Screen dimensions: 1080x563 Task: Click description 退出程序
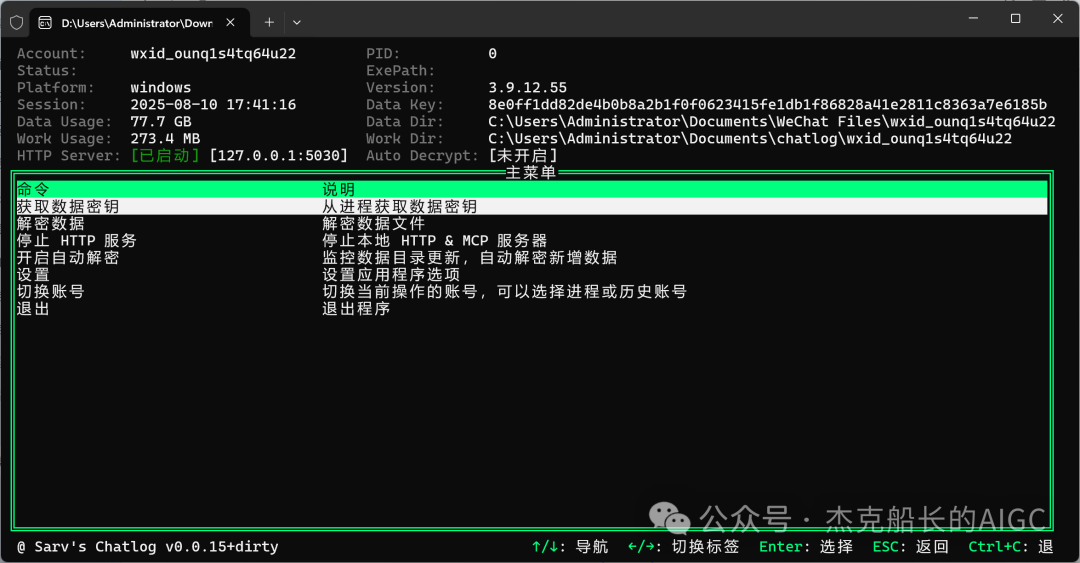[356, 309]
